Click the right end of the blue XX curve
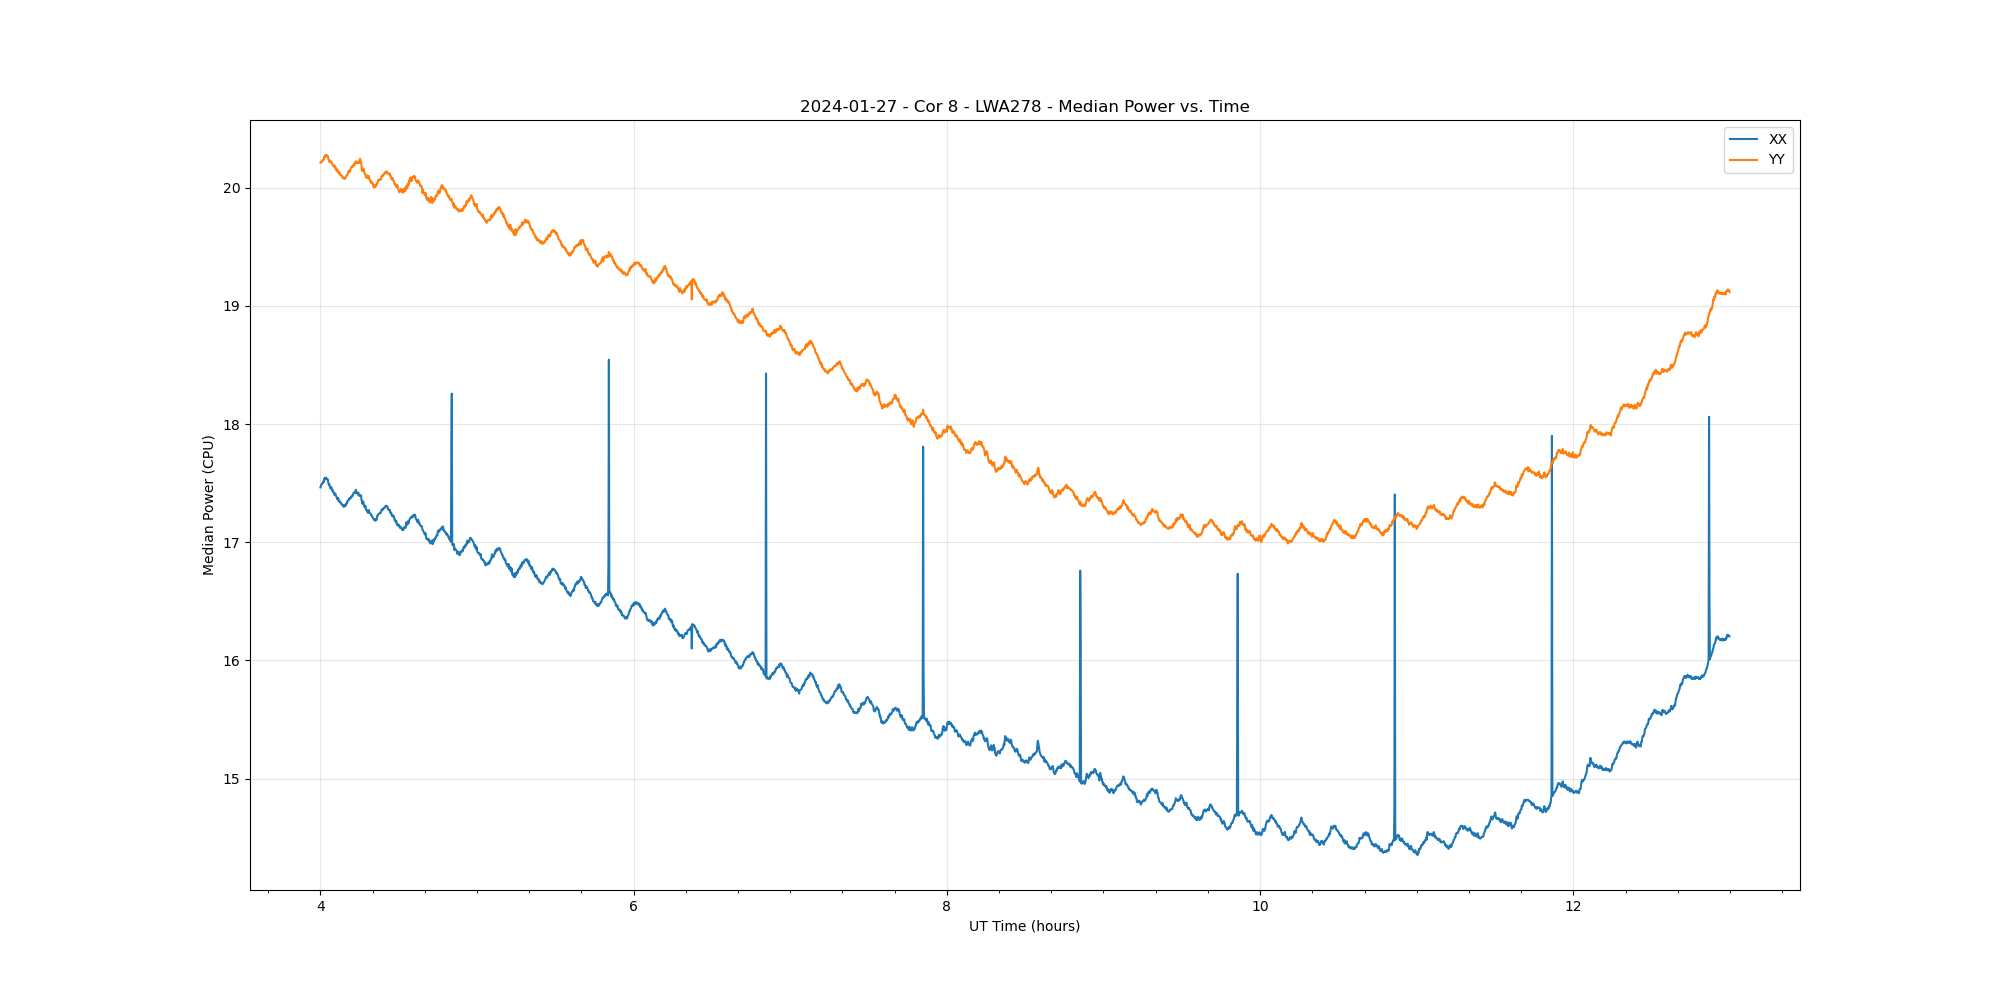 pyautogui.click(x=1729, y=636)
